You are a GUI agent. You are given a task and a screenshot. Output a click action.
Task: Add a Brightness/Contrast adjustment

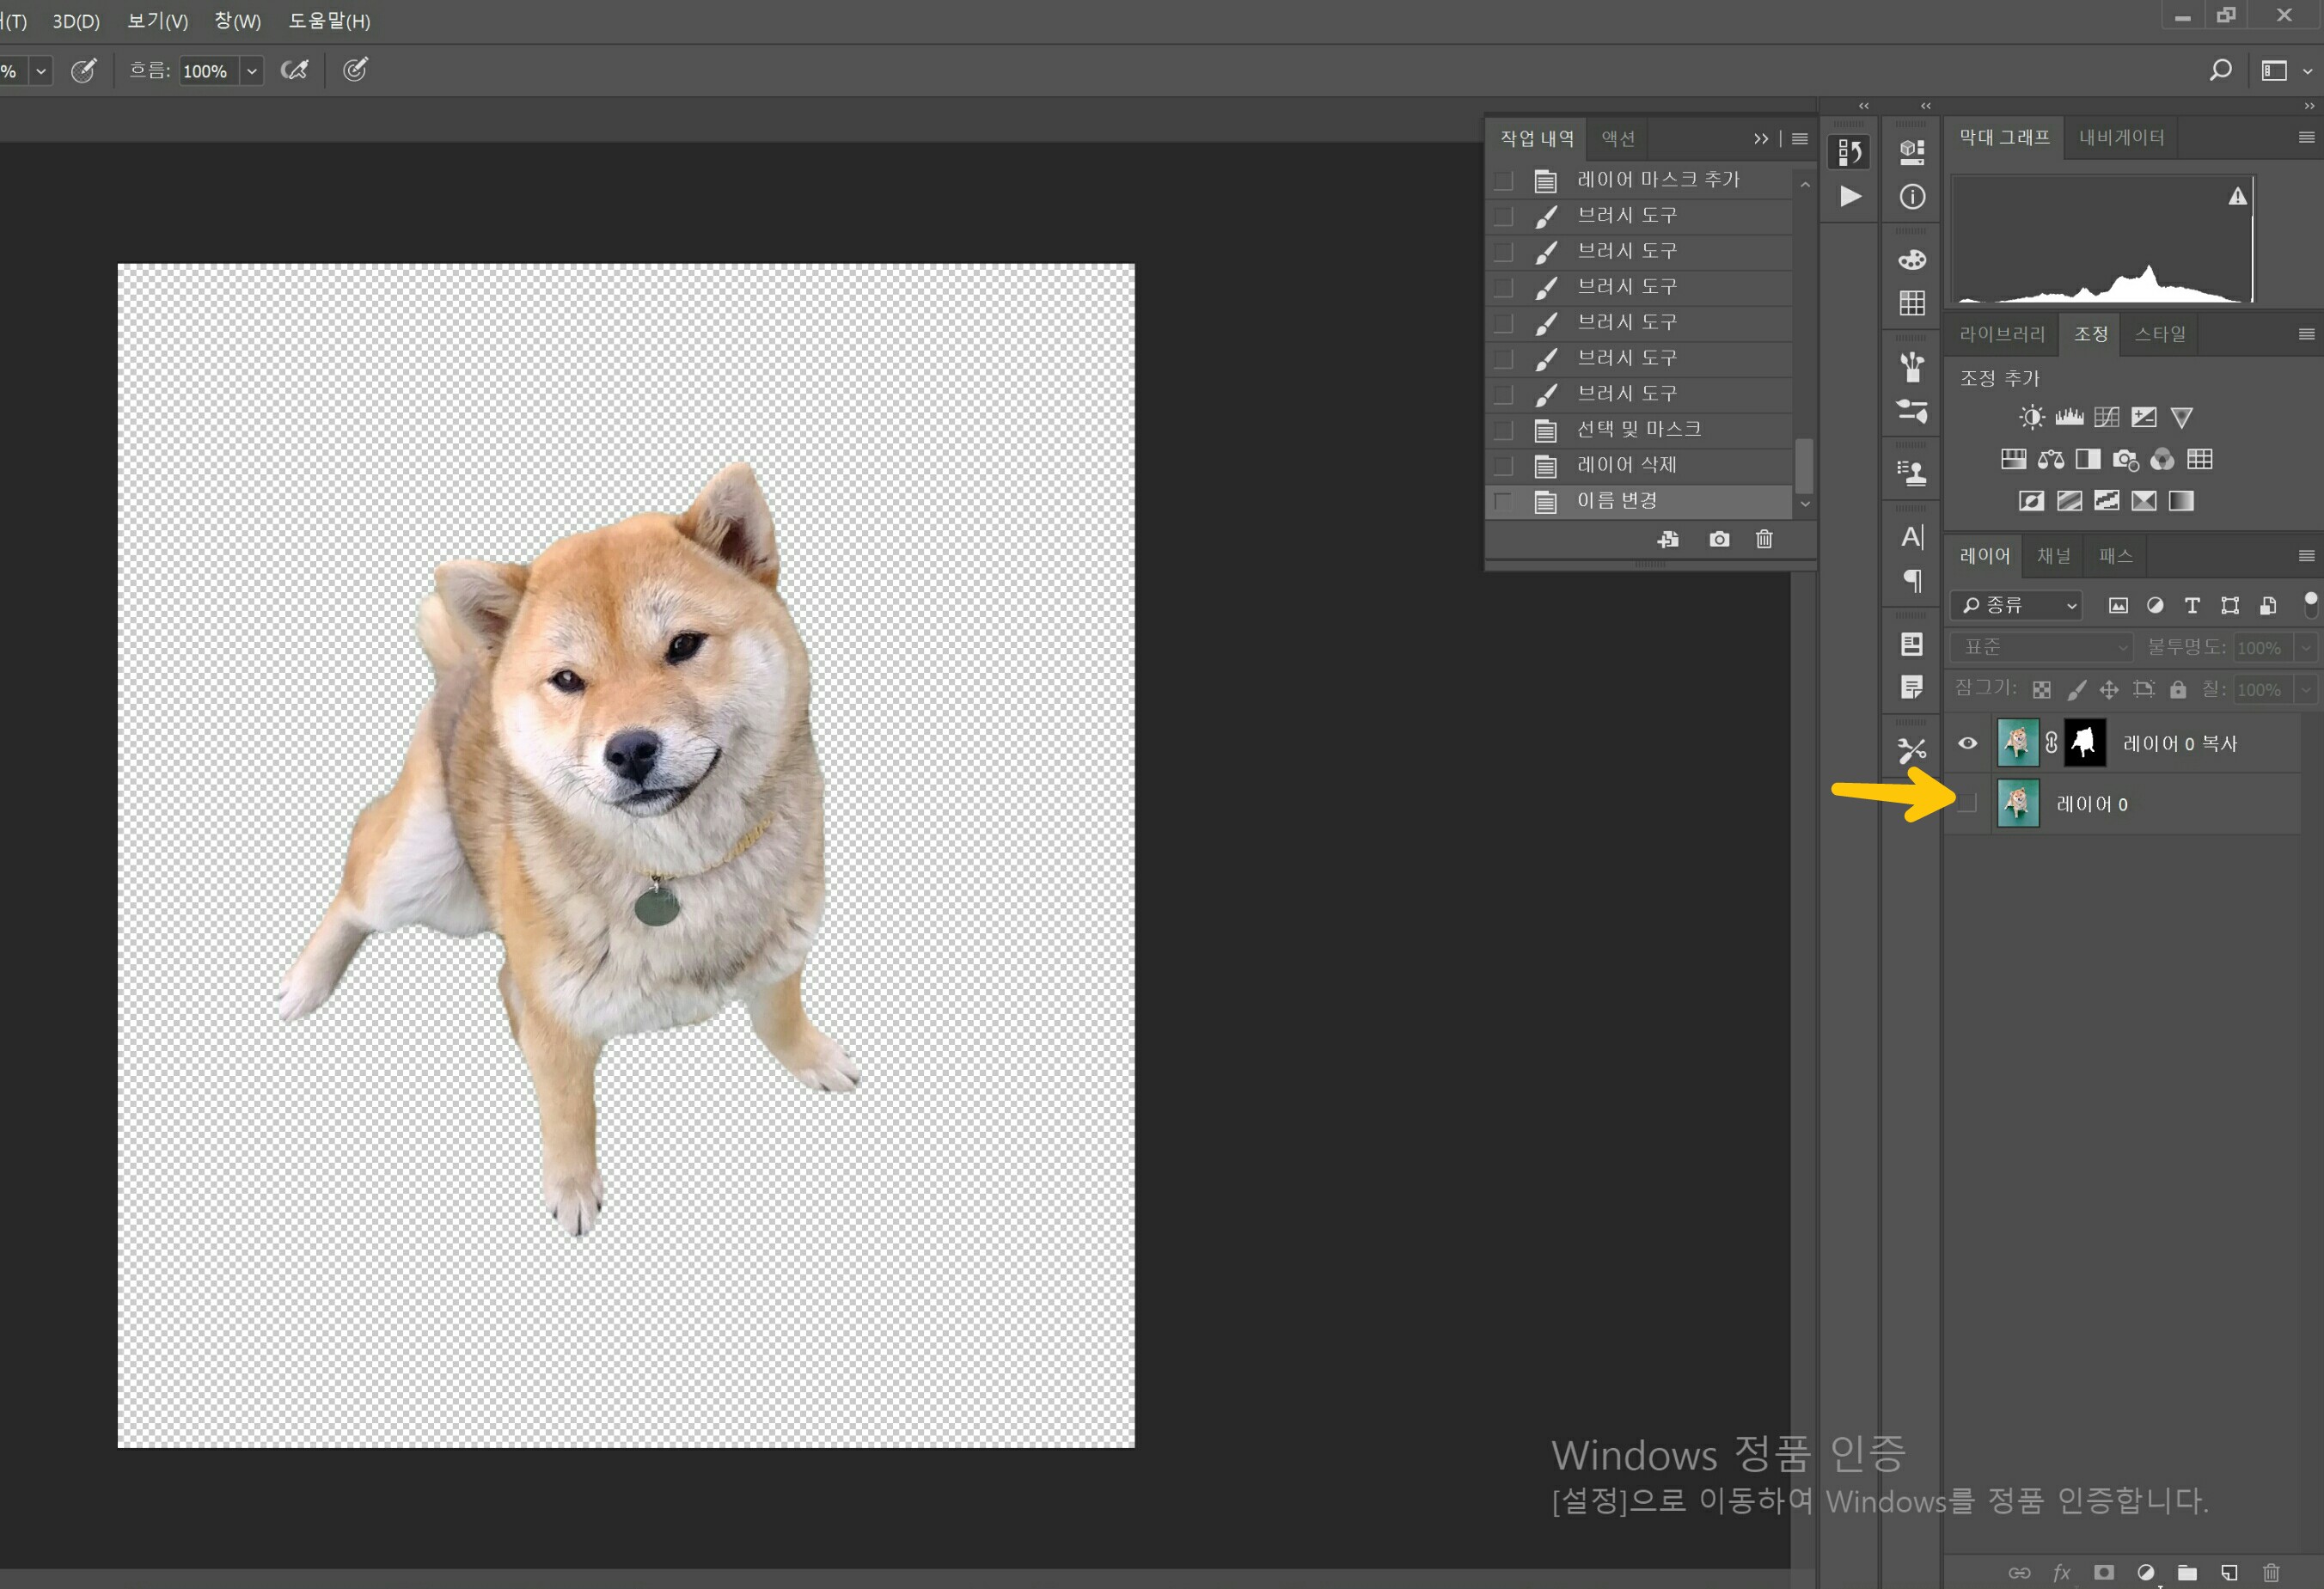click(2031, 417)
